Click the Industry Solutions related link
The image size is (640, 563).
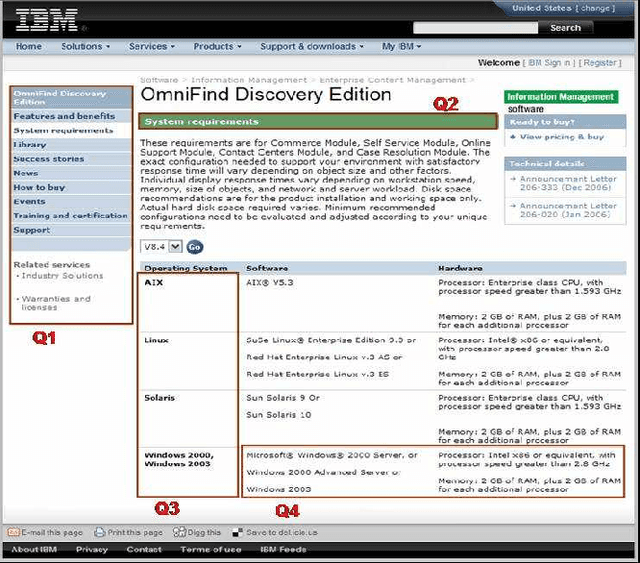62,276
